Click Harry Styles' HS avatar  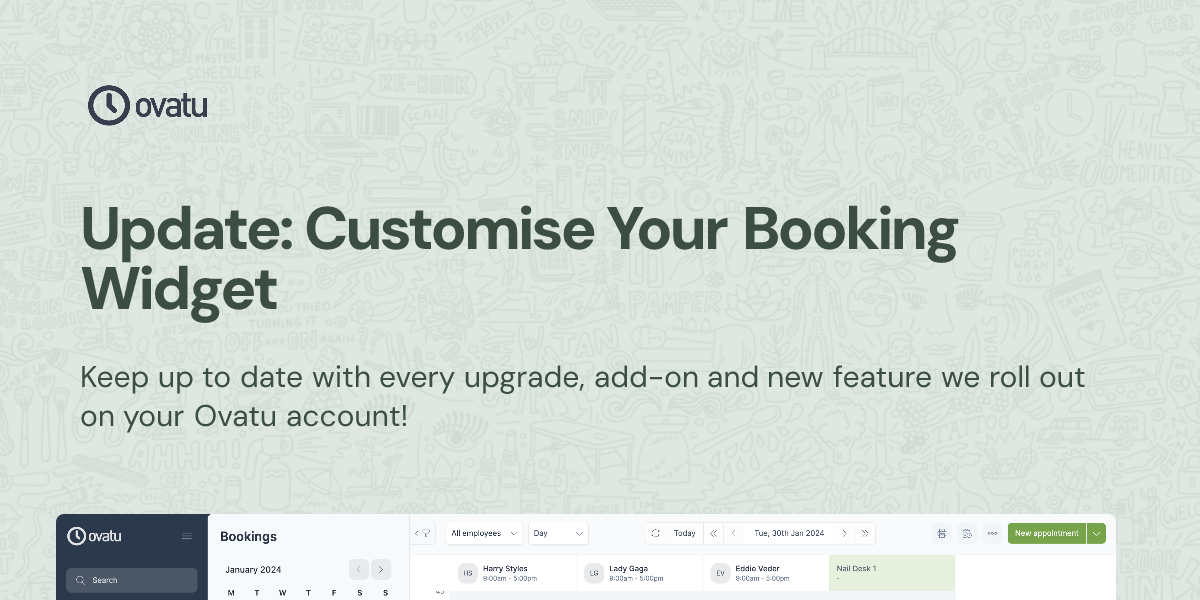tap(467, 572)
